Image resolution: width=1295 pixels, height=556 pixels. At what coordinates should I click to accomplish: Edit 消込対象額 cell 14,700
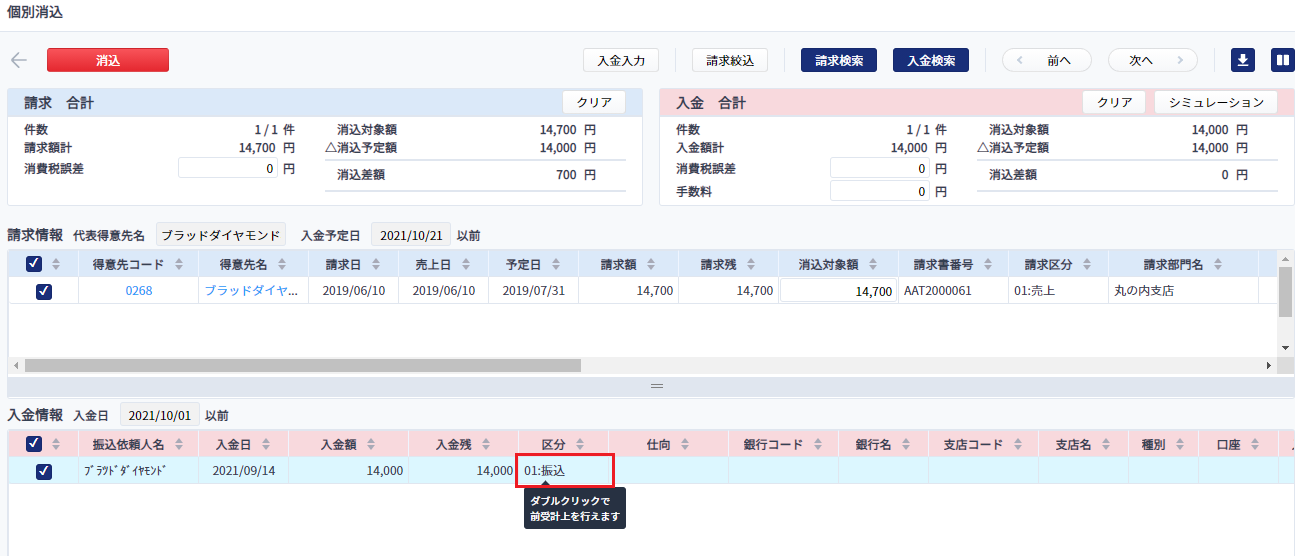click(838, 291)
